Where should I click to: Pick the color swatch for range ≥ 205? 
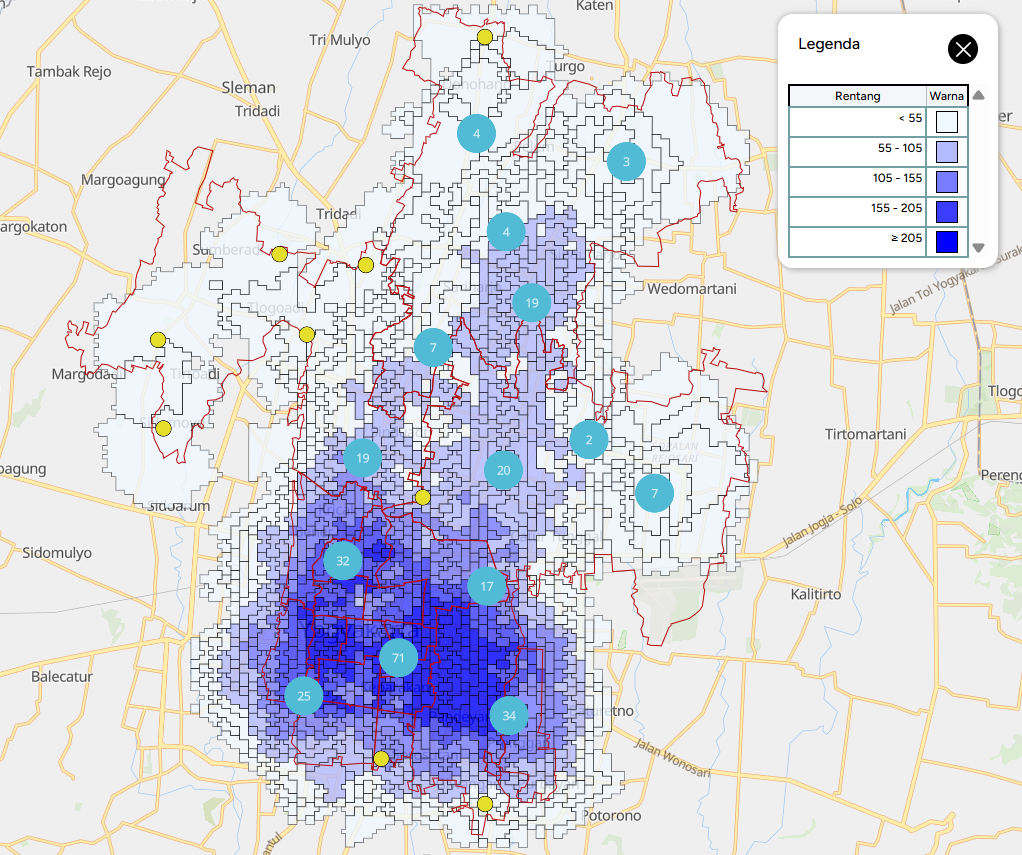[x=946, y=242]
